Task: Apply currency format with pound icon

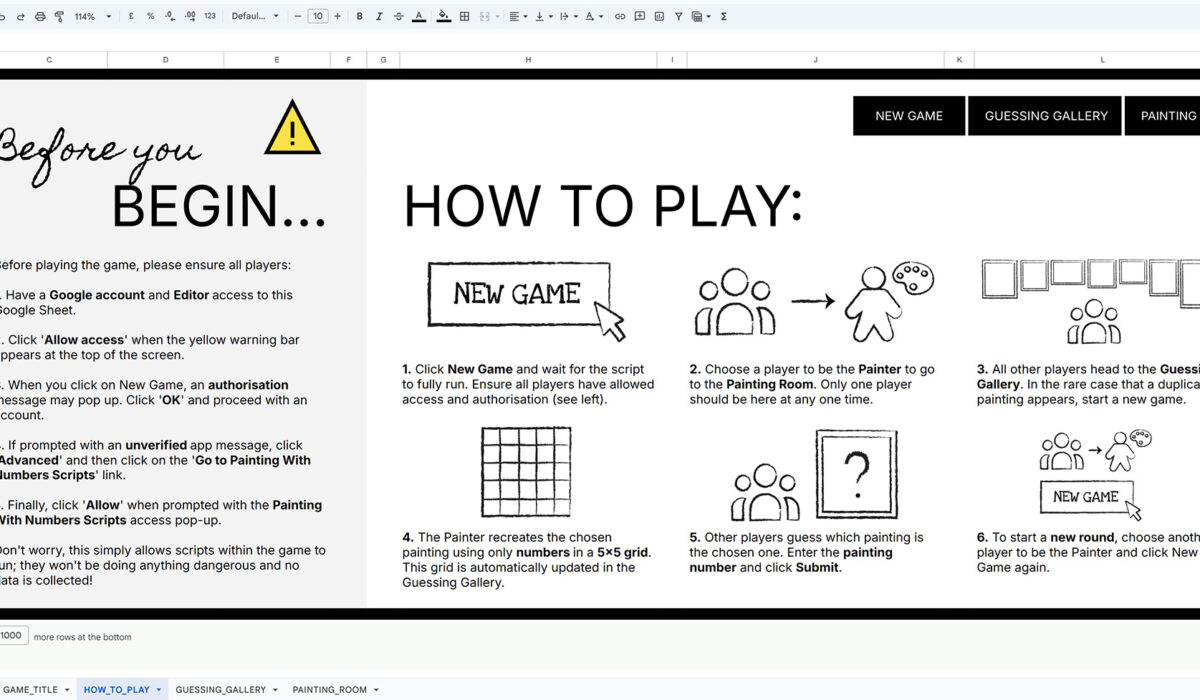Action: 131,17
